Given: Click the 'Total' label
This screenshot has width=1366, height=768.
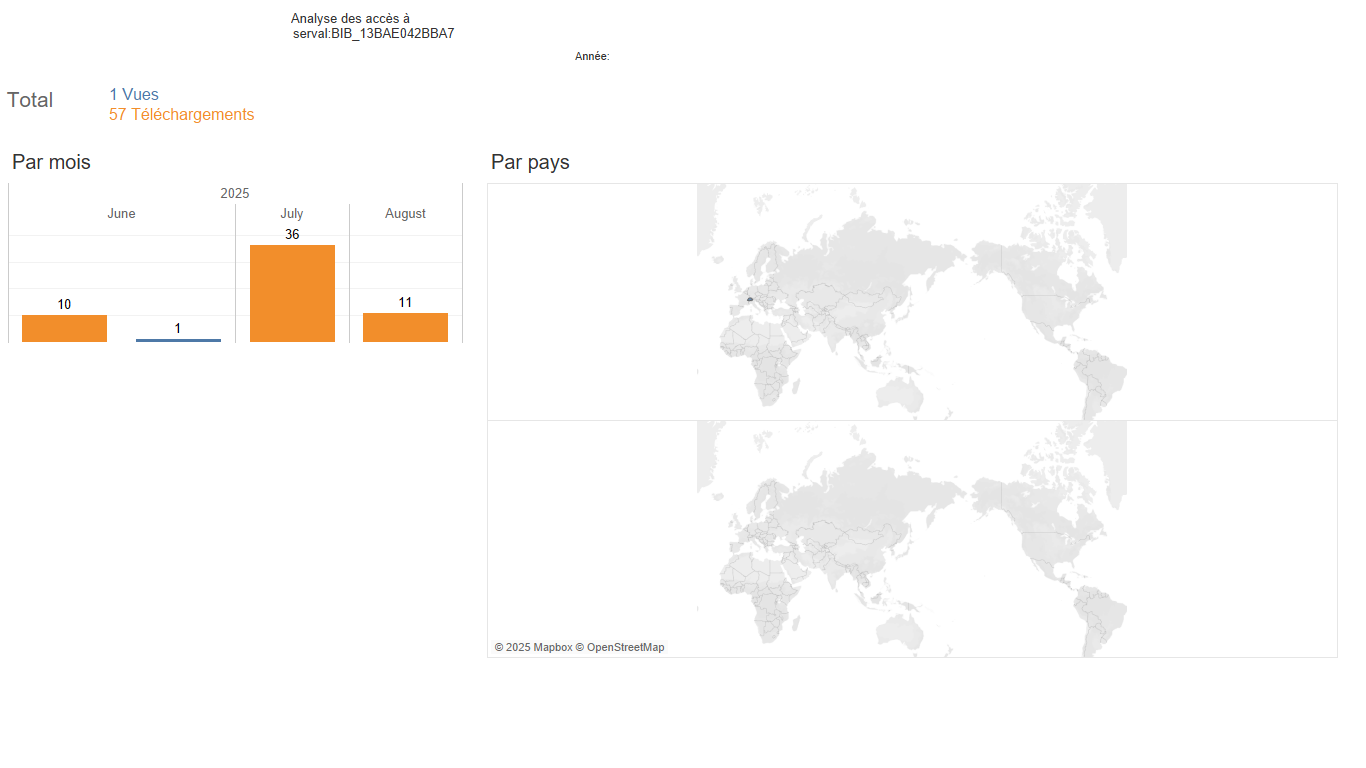Looking at the screenshot, I should point(30,100).
